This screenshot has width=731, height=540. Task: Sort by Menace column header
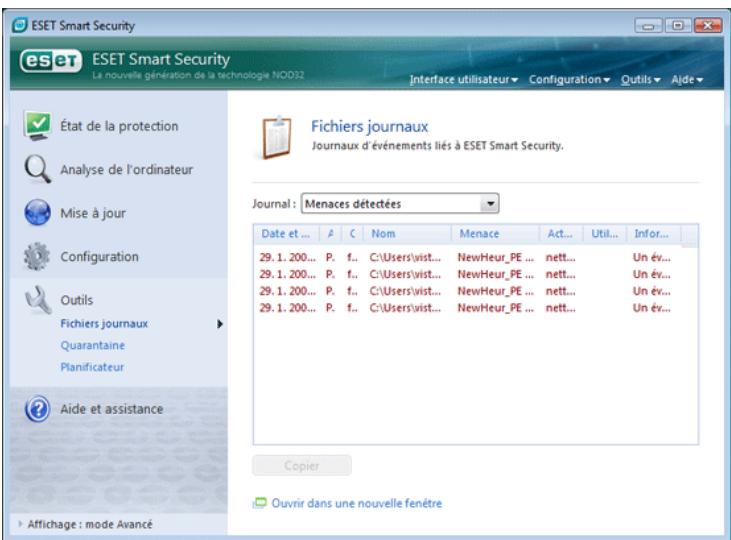(x=495, y=234)
